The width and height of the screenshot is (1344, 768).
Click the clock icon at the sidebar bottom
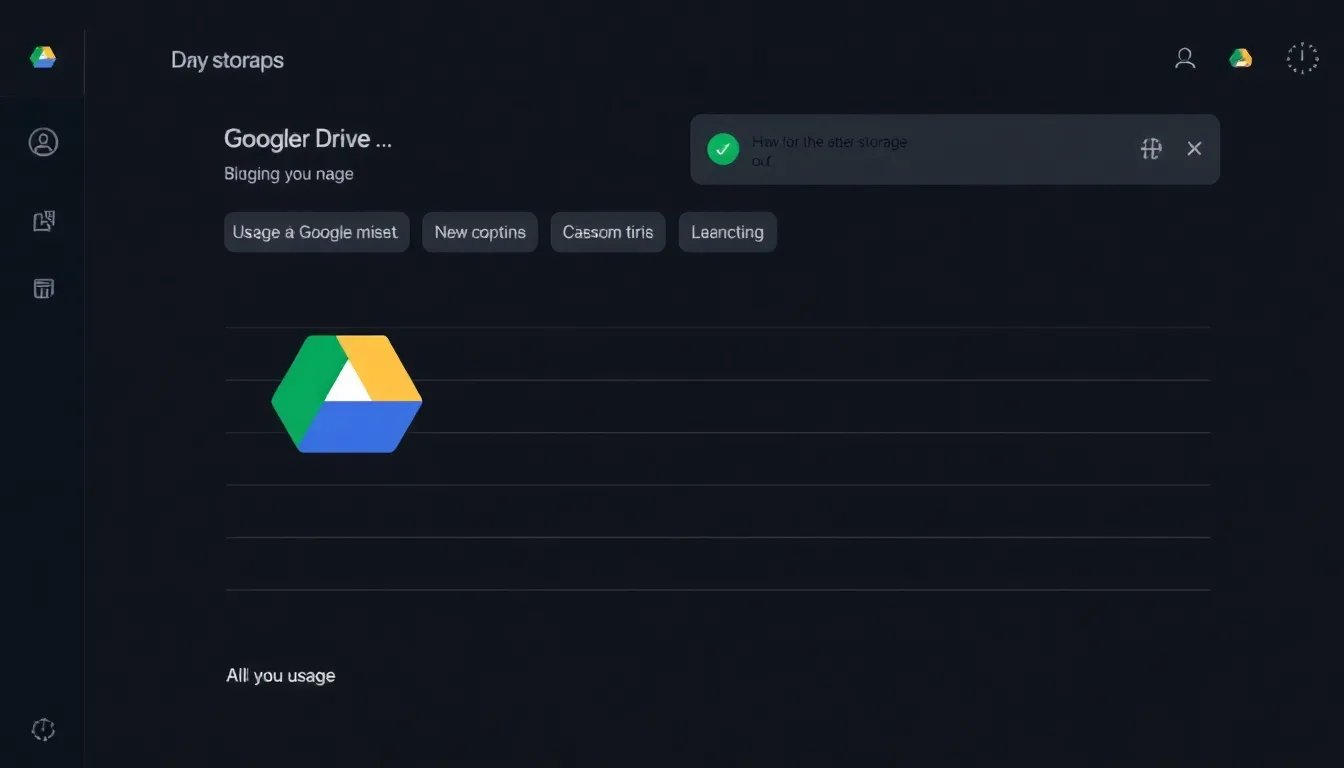click(x=43, y=729)
